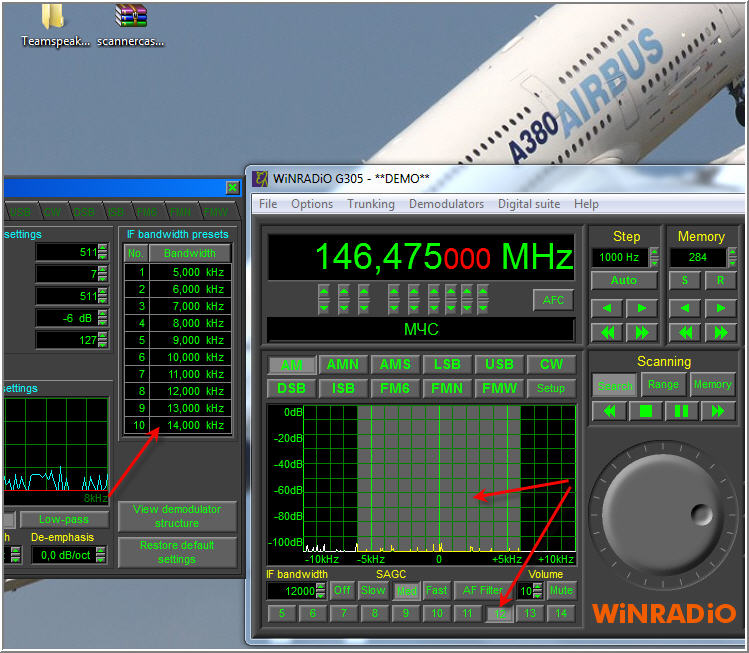Select FMN demodulation mode

(x=447, y=388)
